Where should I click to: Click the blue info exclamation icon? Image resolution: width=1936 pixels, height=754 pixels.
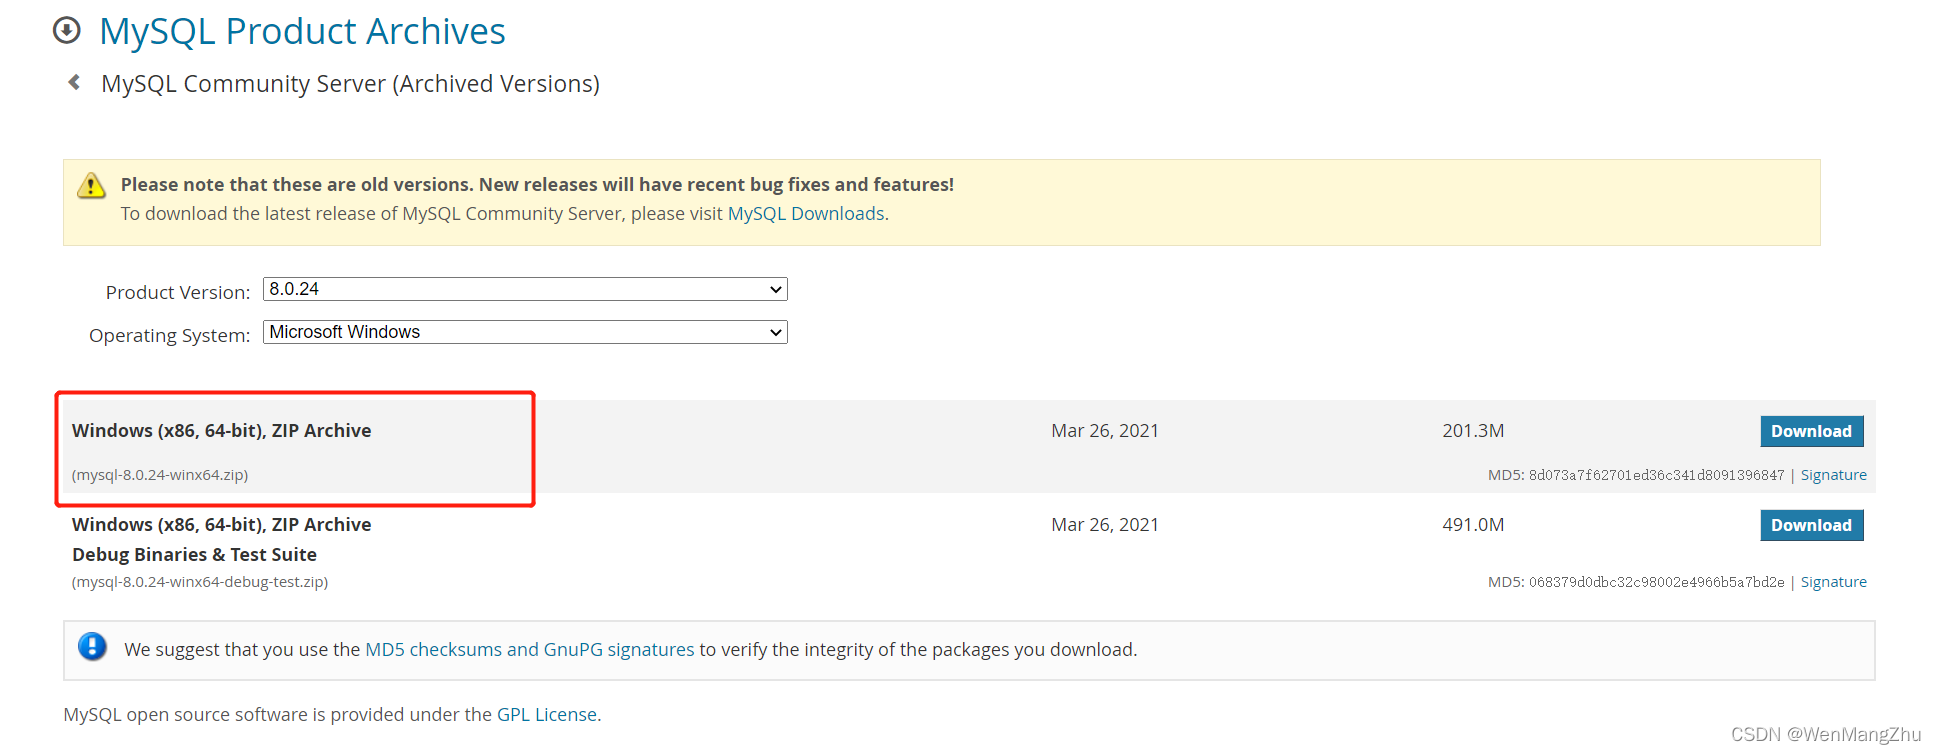[92, 647]
